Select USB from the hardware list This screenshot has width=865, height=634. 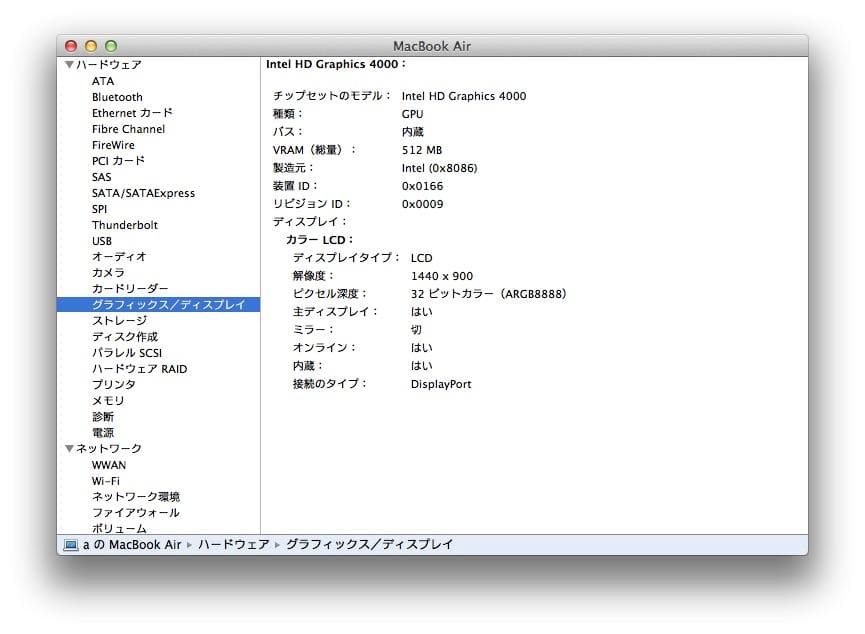coord(101,241)
